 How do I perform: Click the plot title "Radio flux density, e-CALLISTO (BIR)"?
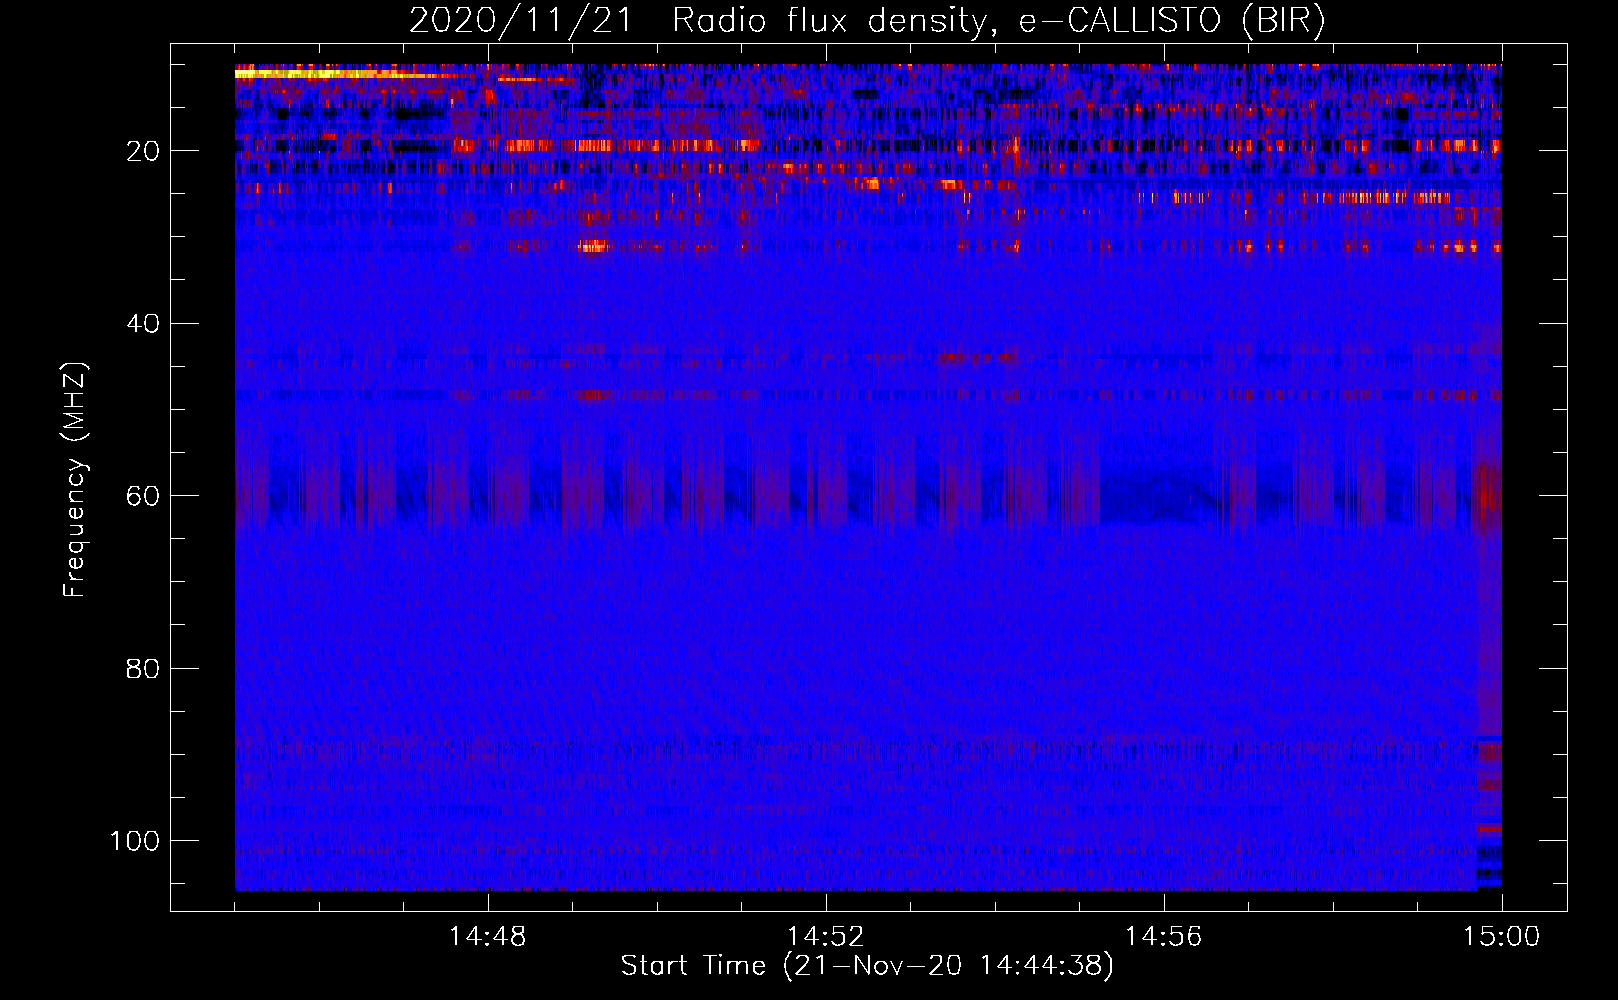(x=999, y=21)
